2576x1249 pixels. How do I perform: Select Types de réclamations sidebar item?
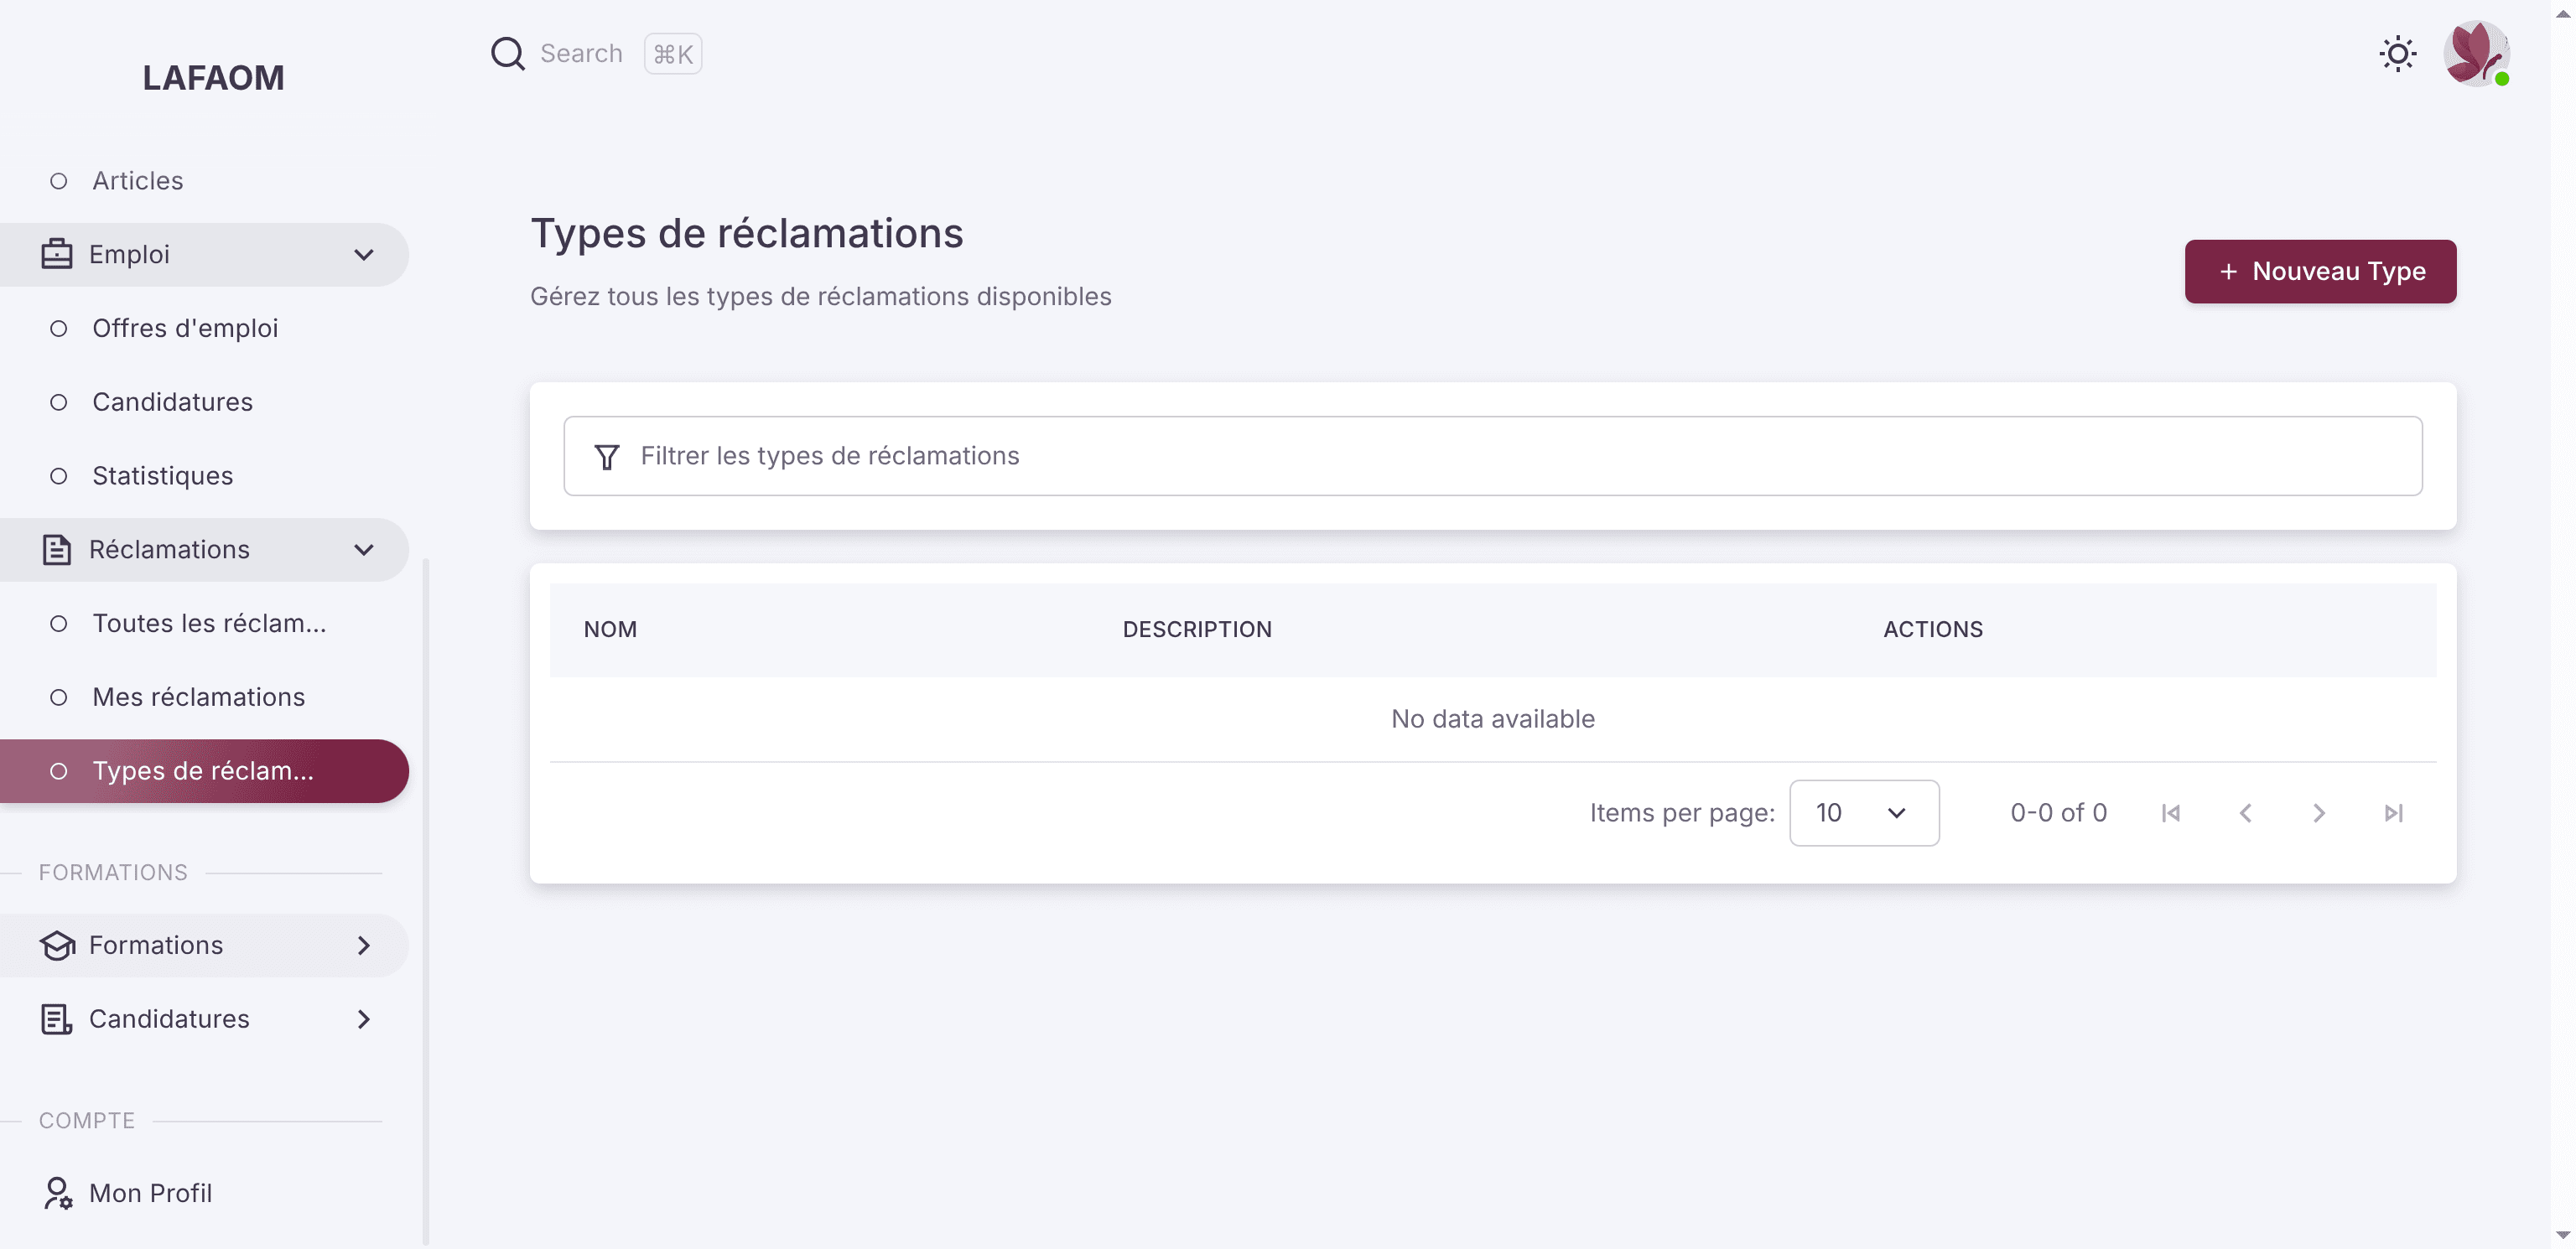coord(204,771)
